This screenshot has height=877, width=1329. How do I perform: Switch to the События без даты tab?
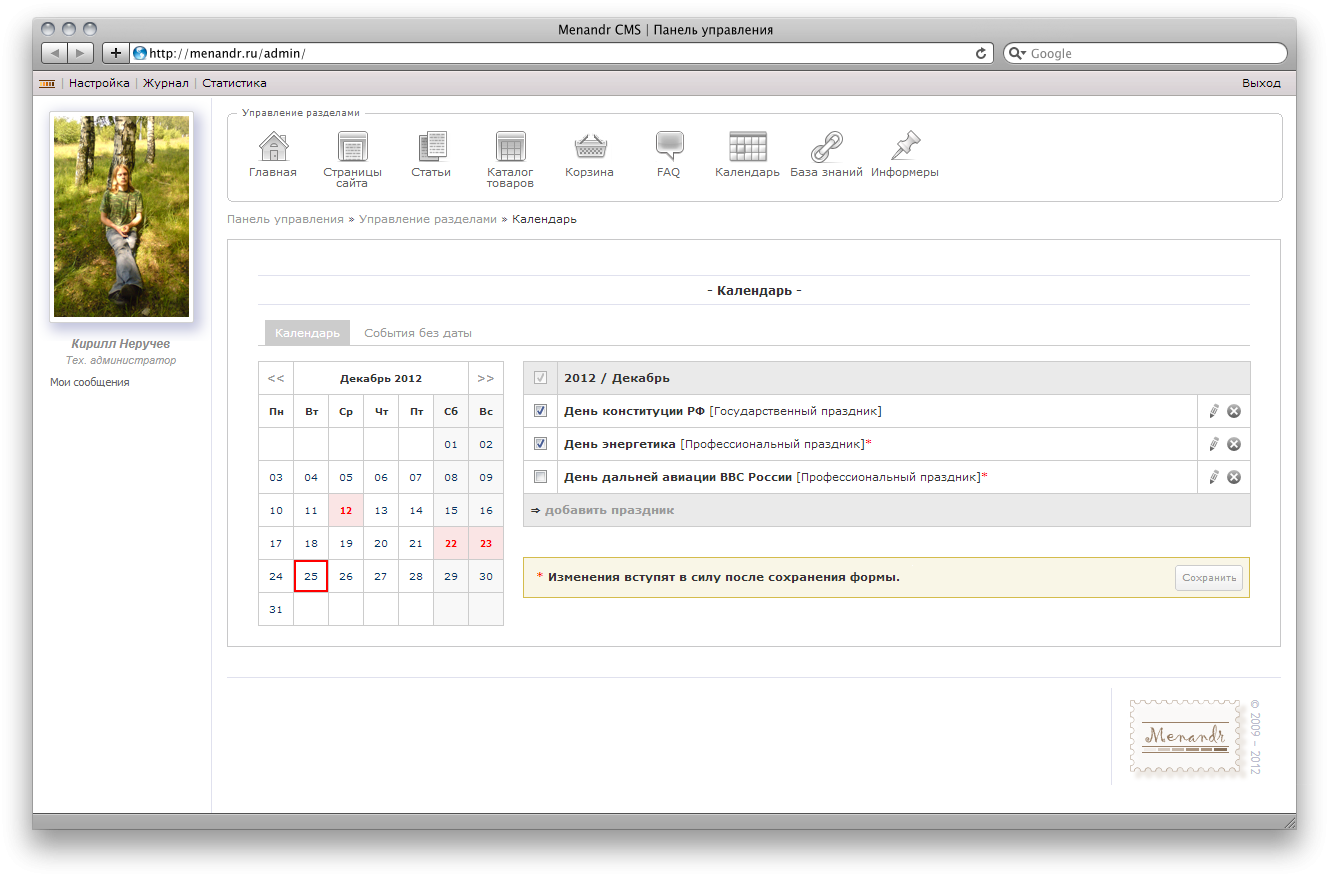pyautogui.click(x=417, y=332)
